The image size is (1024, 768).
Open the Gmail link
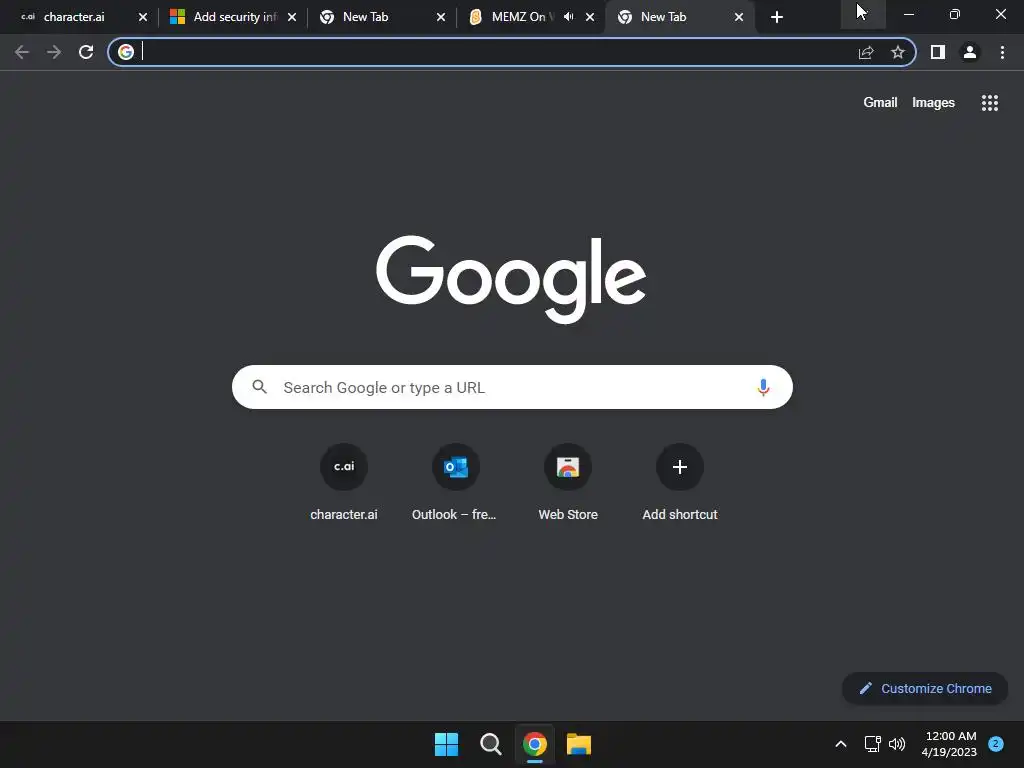point(880,103)
